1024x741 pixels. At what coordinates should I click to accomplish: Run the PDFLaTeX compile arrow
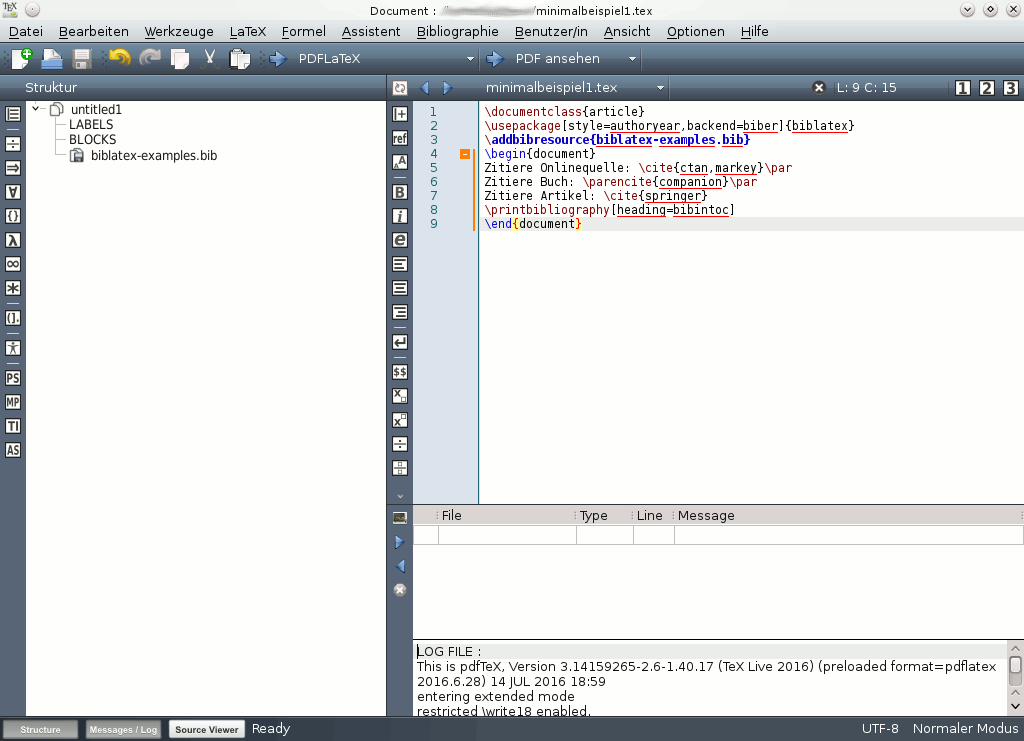point(278,59)
